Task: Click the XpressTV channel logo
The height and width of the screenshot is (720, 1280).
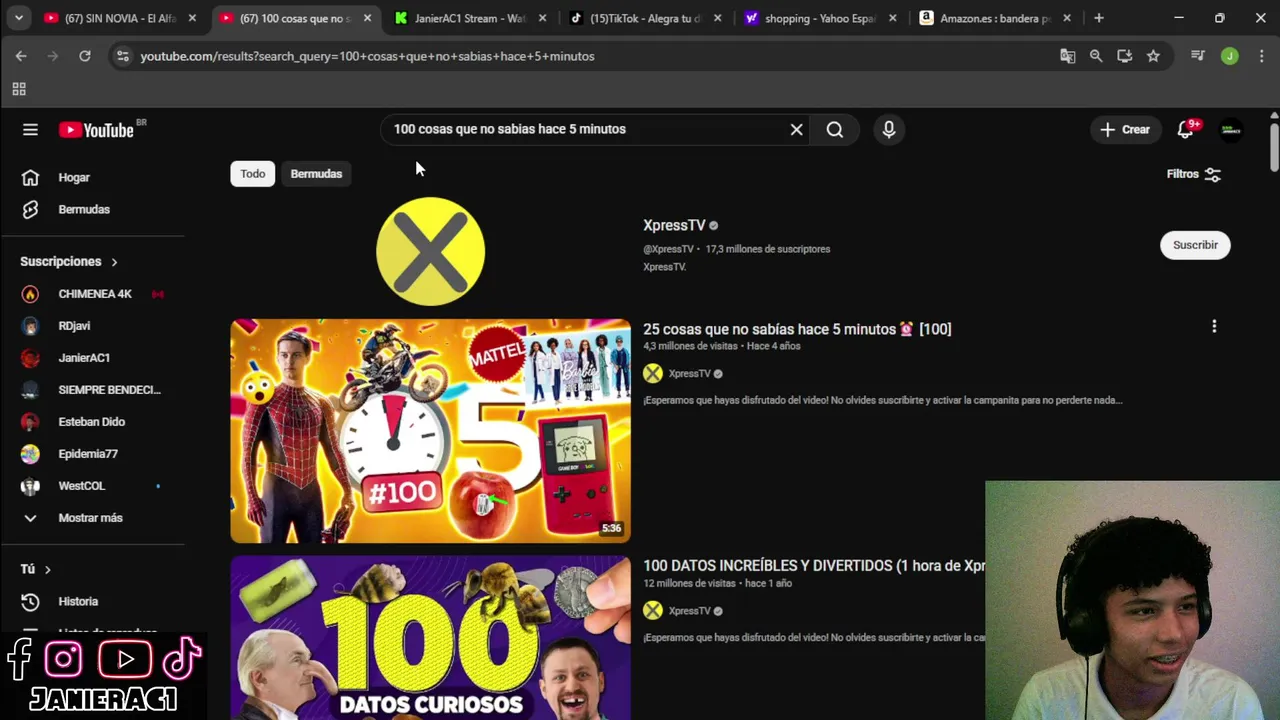Action: 430,251
